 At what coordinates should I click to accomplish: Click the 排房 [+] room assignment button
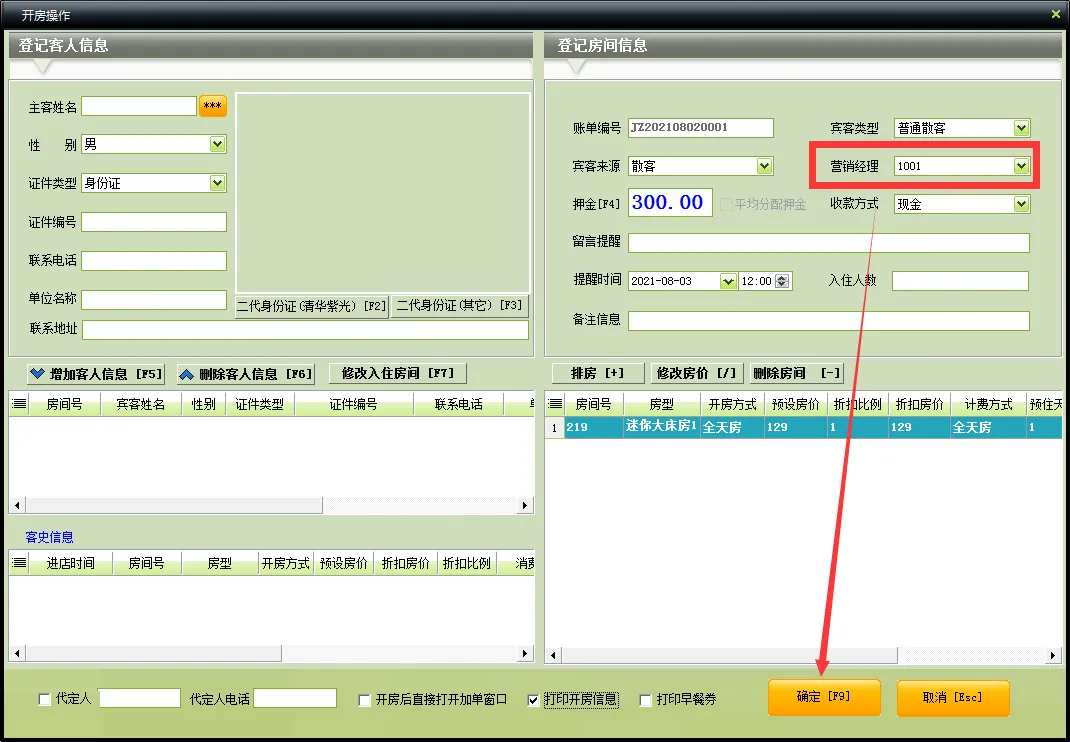[597, 372]
